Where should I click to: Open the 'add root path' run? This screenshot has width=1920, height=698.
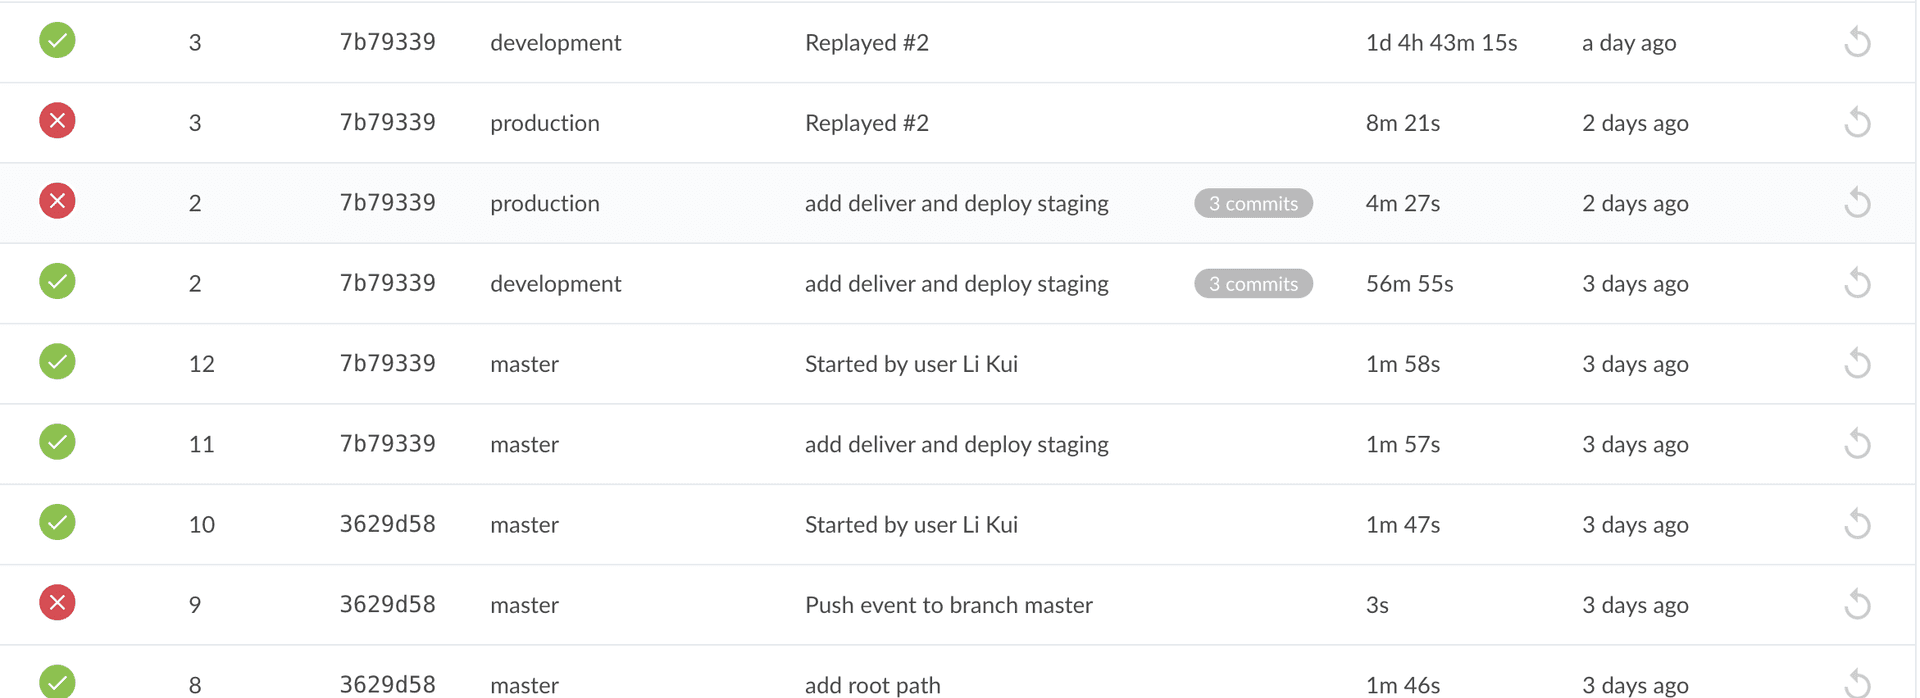[x=872, y=685]
